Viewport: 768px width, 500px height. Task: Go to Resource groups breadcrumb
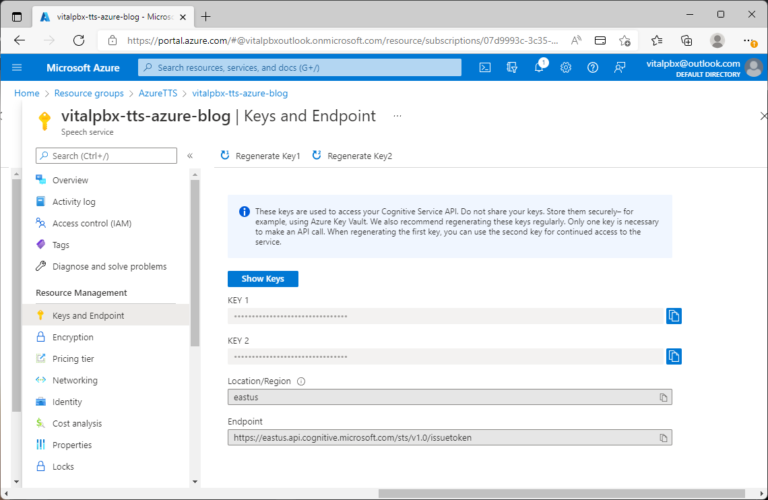[89, 93]
